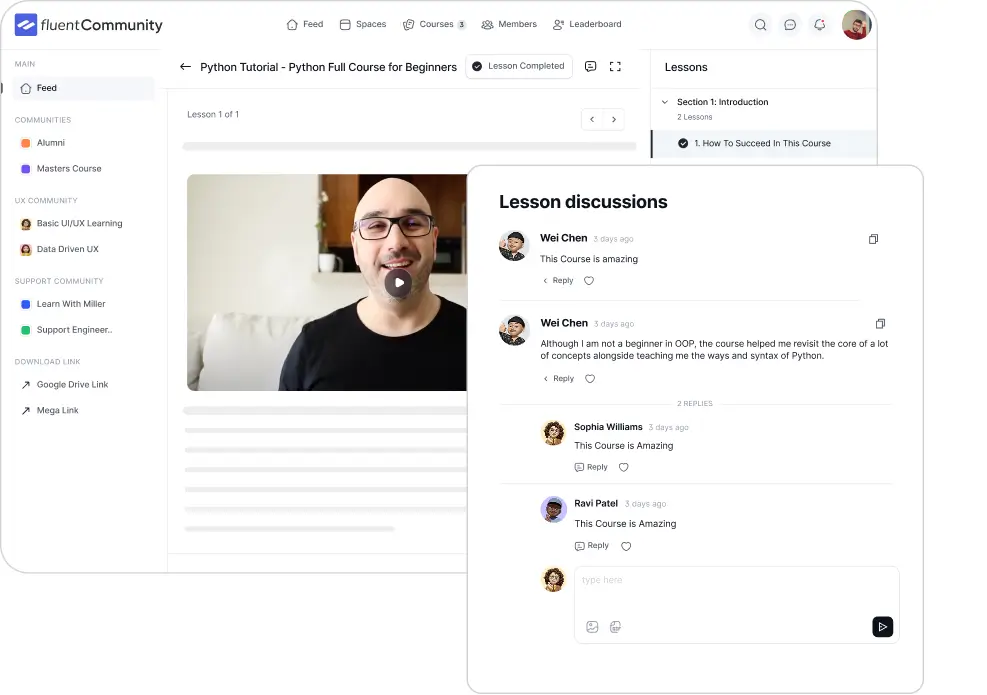Image resolution: width=987 pixels, height=695 pixels.
Task: Reply to Ravi Patel's comment
Action: pyautogui.click(x=591, y=545)
